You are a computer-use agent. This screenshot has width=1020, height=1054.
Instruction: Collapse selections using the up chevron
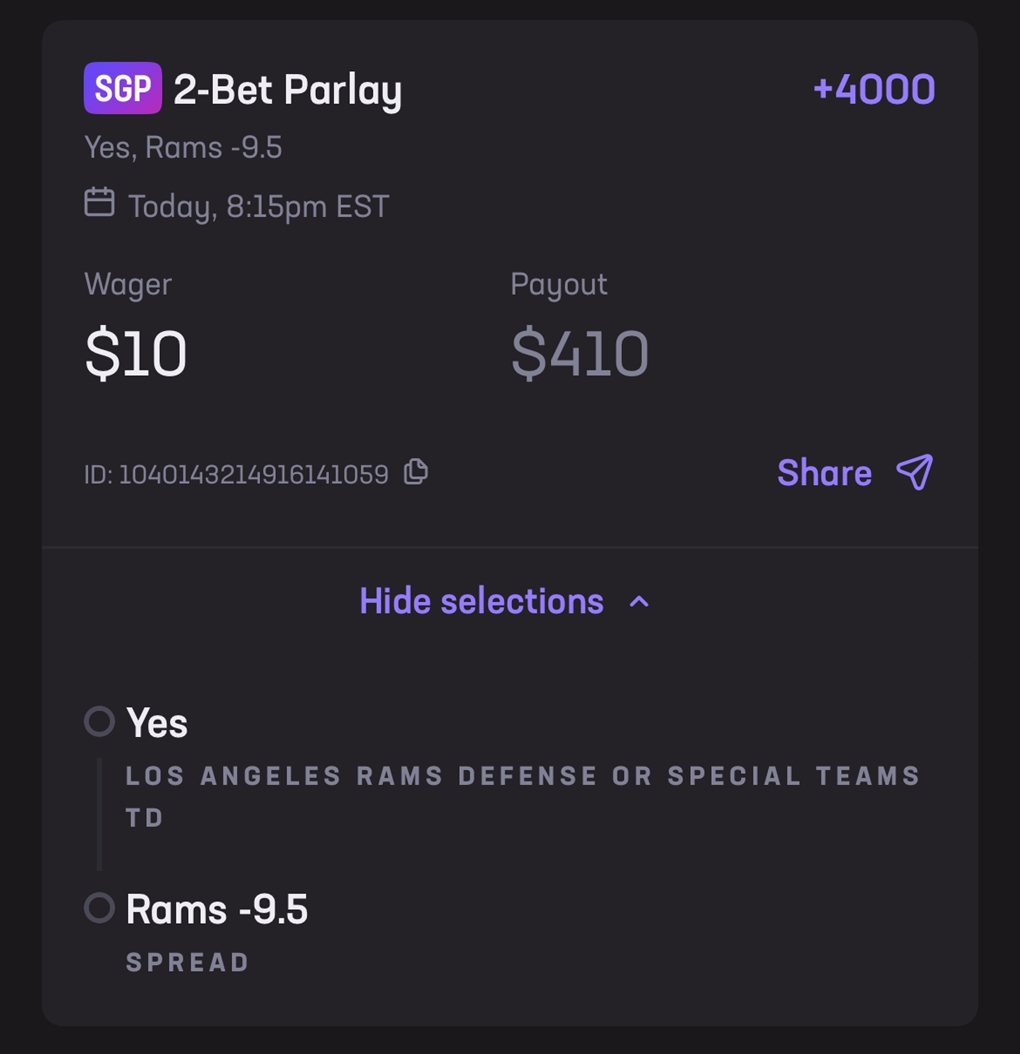pyautogui.click(x=639, y=601)
